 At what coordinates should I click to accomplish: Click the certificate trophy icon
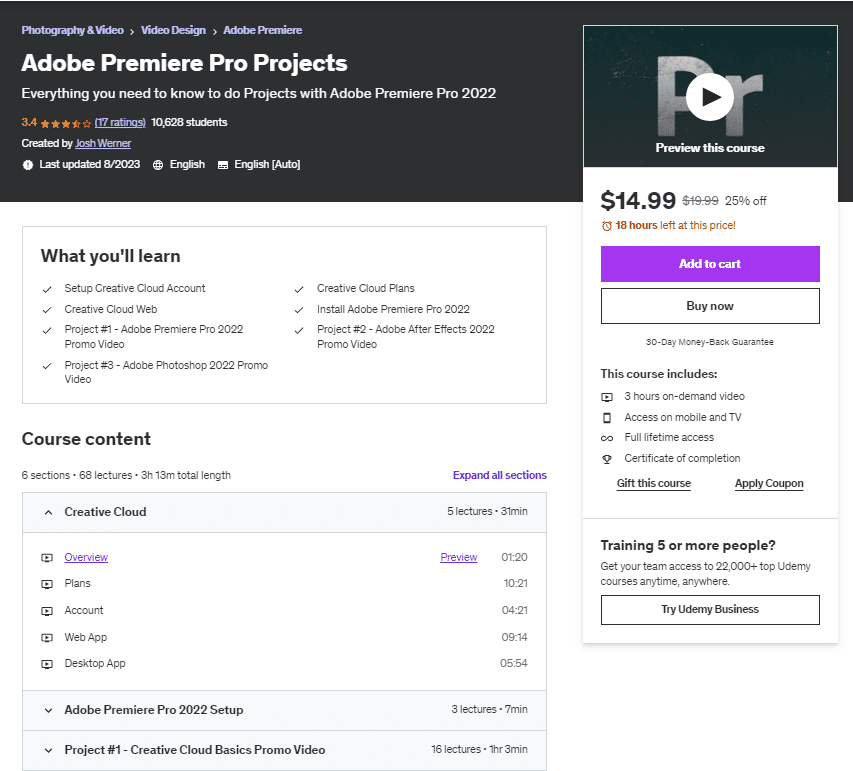tap(607, 459)
